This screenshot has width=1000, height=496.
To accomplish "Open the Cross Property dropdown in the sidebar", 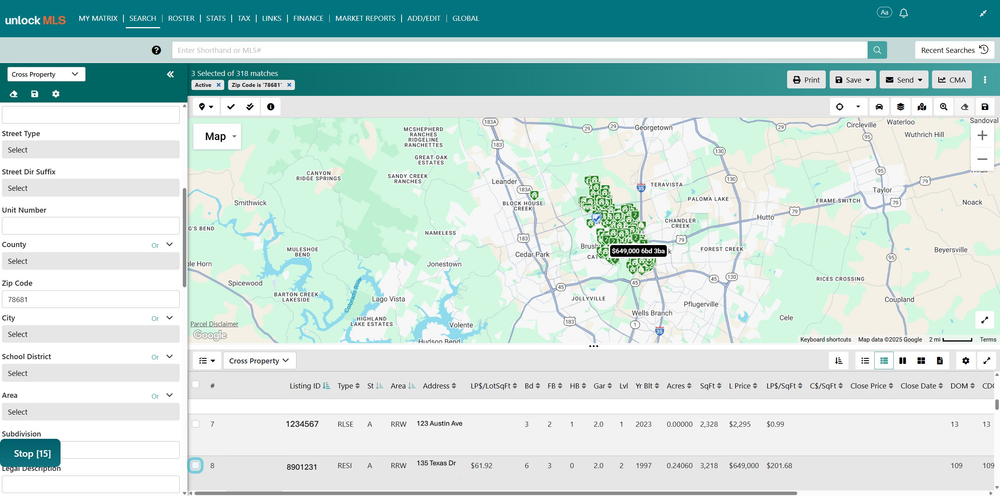I will tap(46, 75).
